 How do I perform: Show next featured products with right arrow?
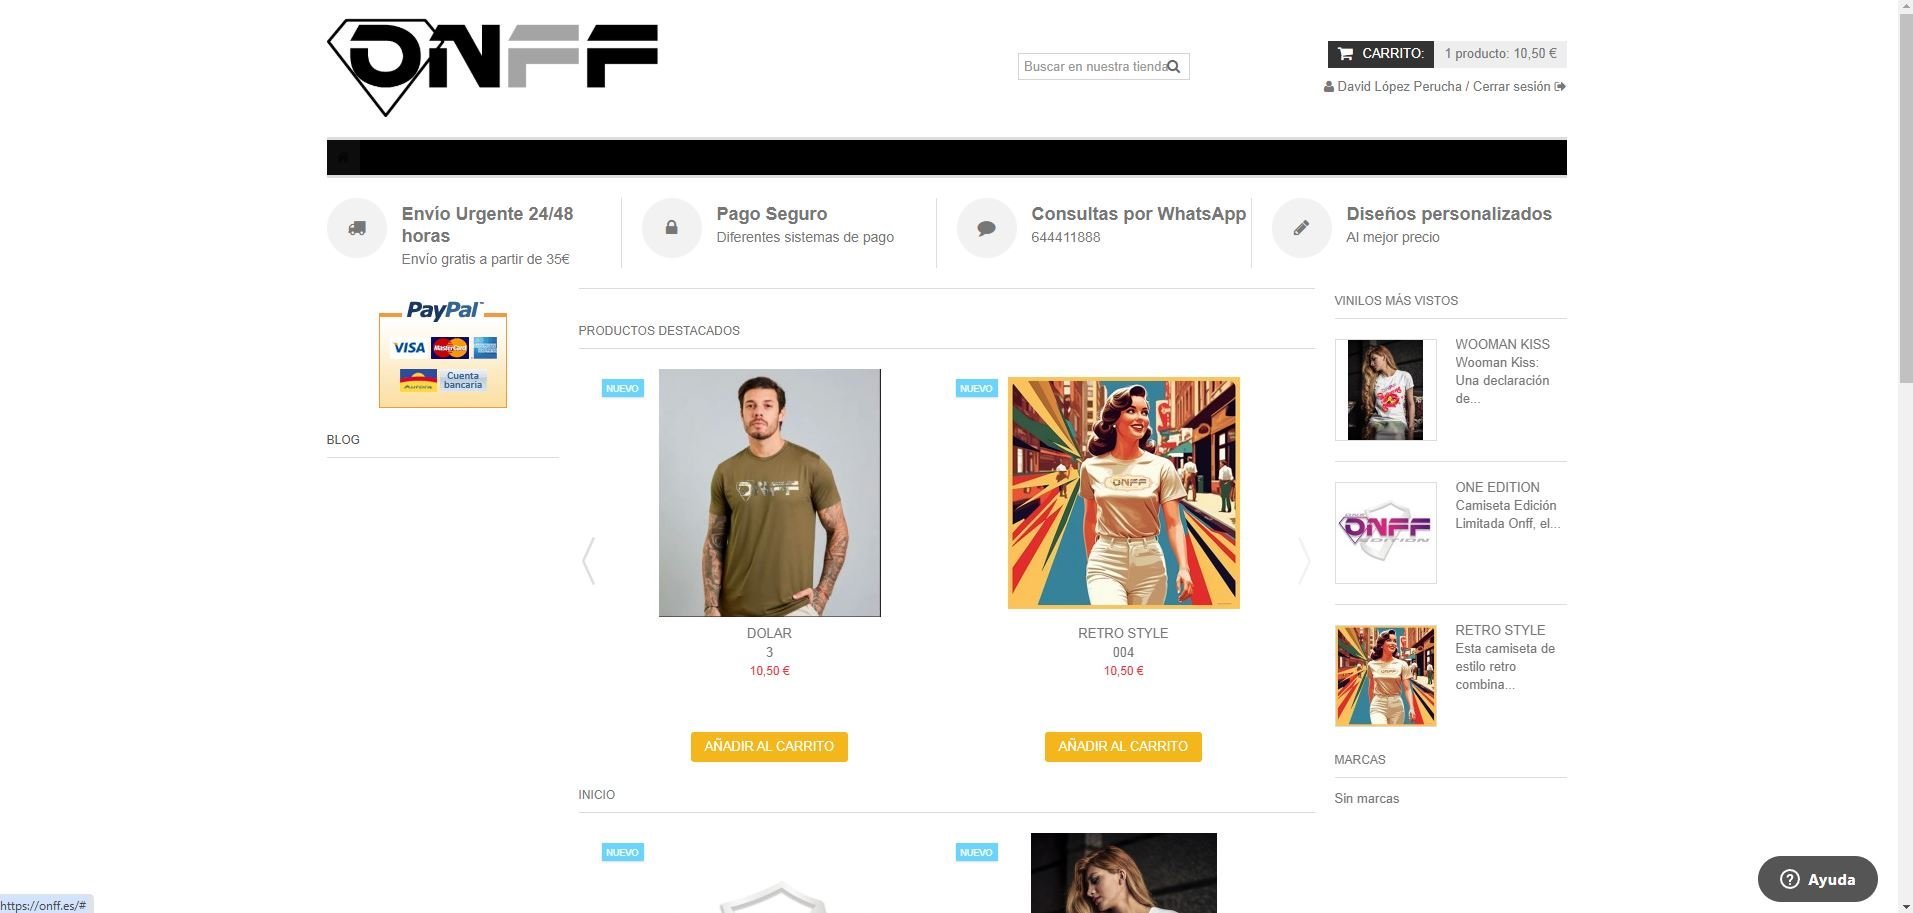(1303, 560)
